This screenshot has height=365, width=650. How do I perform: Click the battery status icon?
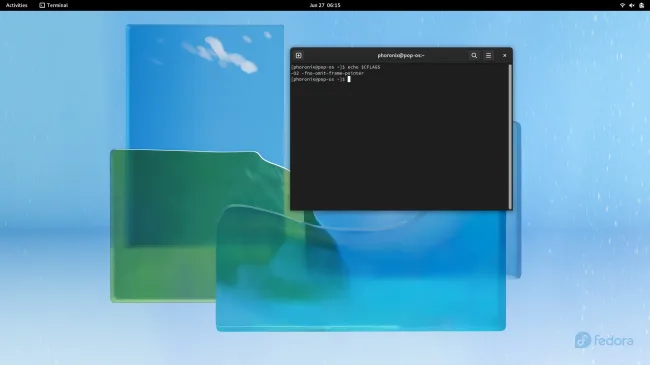tap(642, 5)
